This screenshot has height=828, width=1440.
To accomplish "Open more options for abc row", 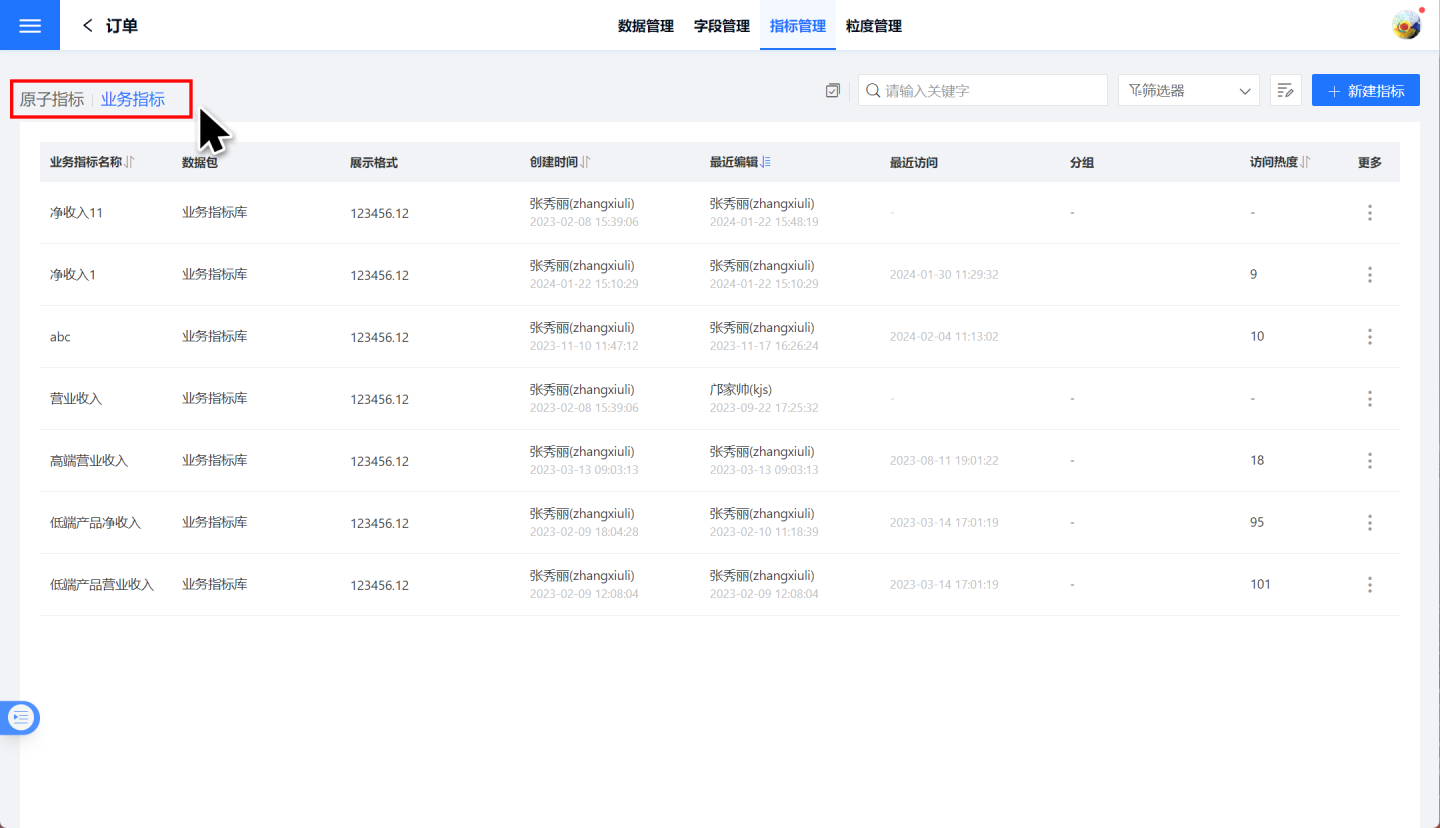I will click(1369, 337).
